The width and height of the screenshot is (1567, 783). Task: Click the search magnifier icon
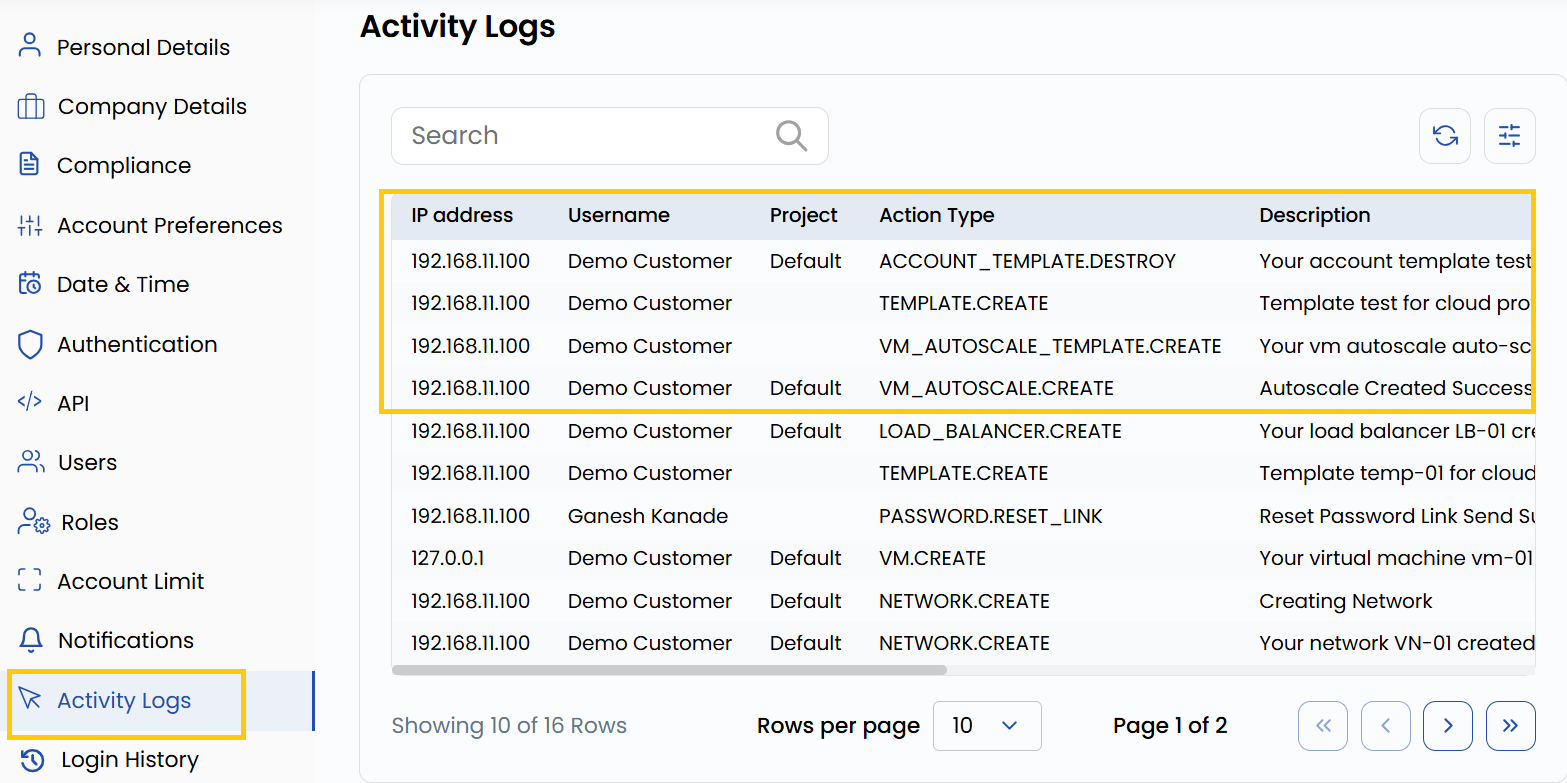(x=790, y=135)
